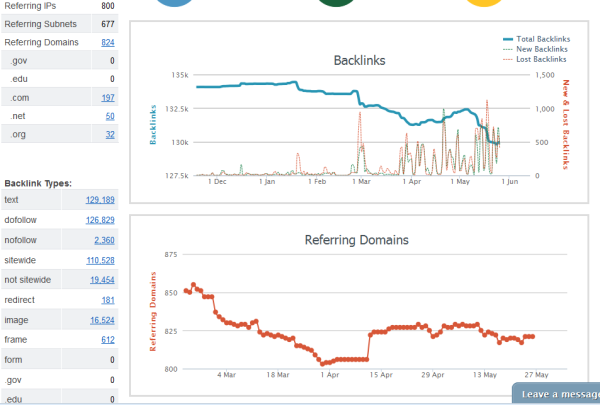Image resolution: width=600 pixels, height=405 pixels.
Task: Click the Referring Domains chart title
Action: pyautogui.click(x=356, y=240)
